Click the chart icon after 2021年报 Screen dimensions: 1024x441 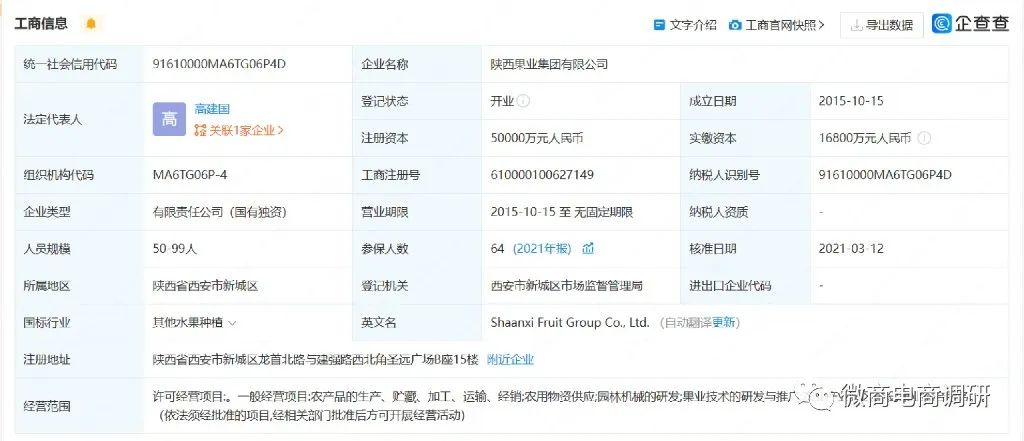[588, 248]
